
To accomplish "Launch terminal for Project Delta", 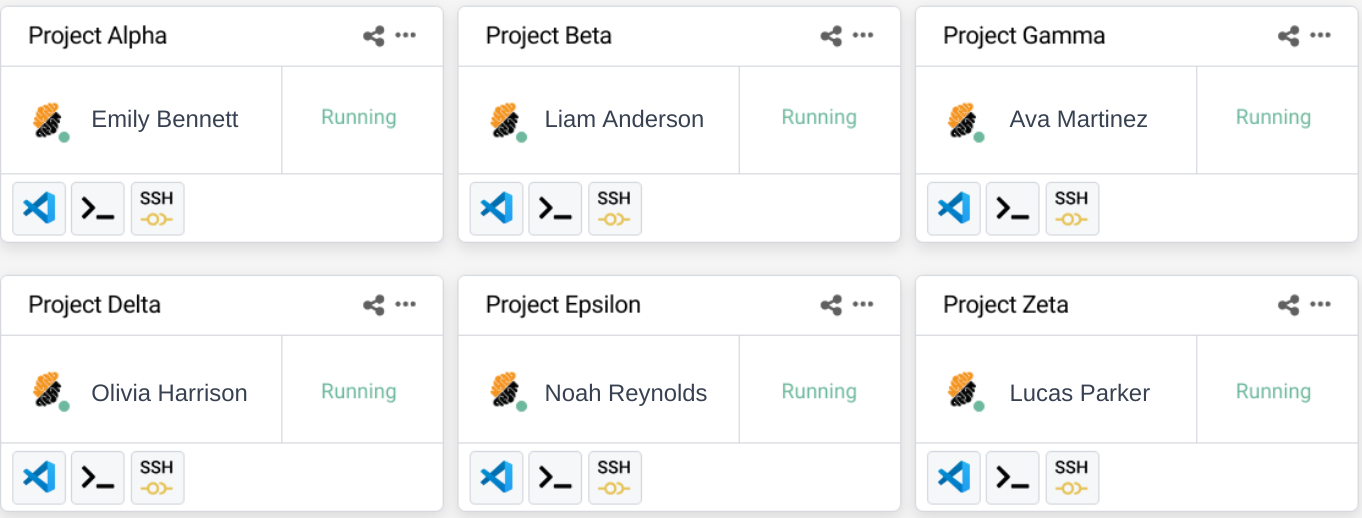I will [x=98, y=477].
